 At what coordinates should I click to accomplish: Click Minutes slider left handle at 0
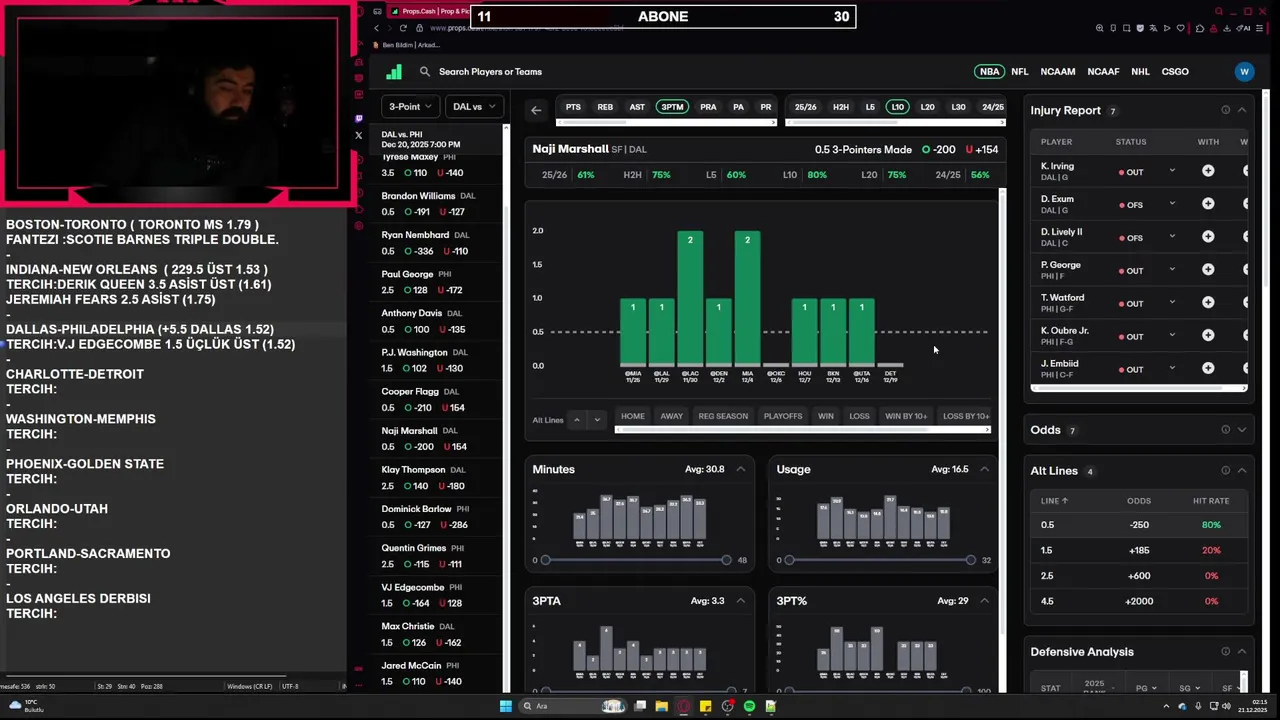pyautogui.click(x=545, y=560)
